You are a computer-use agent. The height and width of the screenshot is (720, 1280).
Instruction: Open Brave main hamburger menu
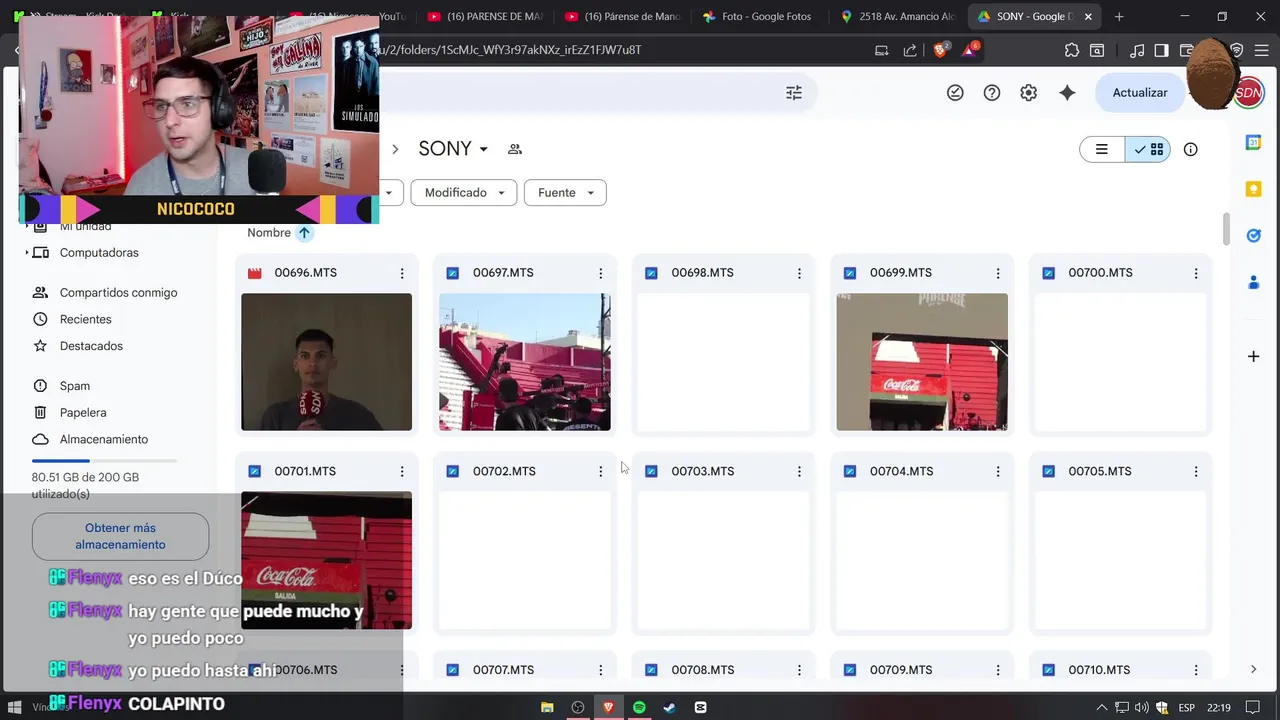tap(1264, 50)
